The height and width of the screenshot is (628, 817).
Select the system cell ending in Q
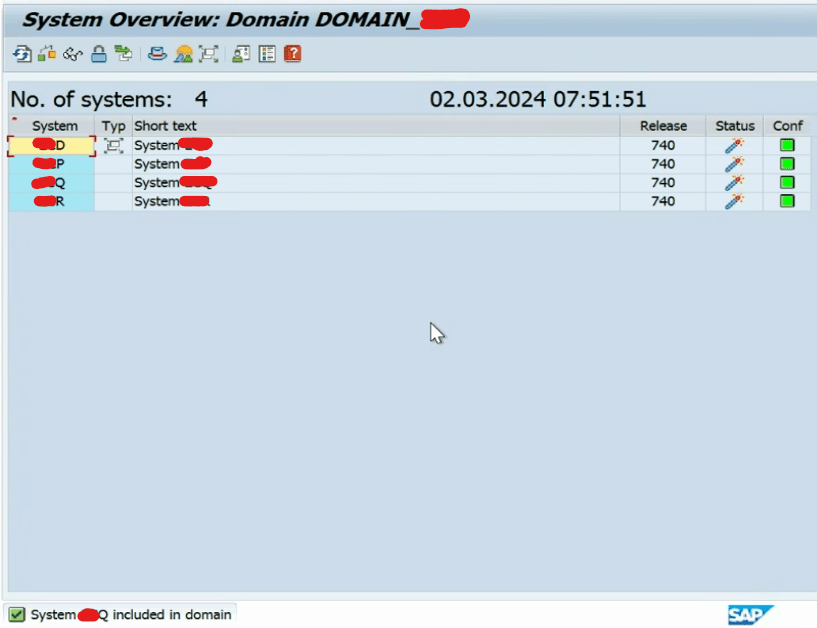click(x=52, y=183)
